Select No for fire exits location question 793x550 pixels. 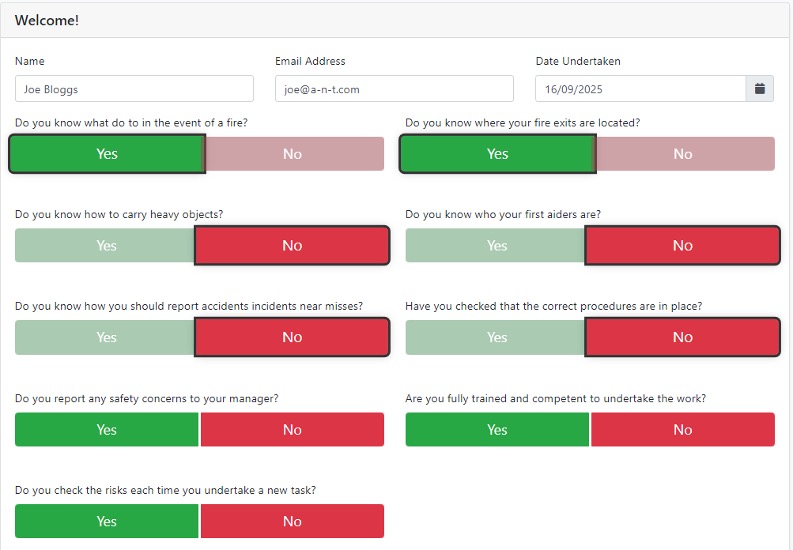tap(683, 154)
